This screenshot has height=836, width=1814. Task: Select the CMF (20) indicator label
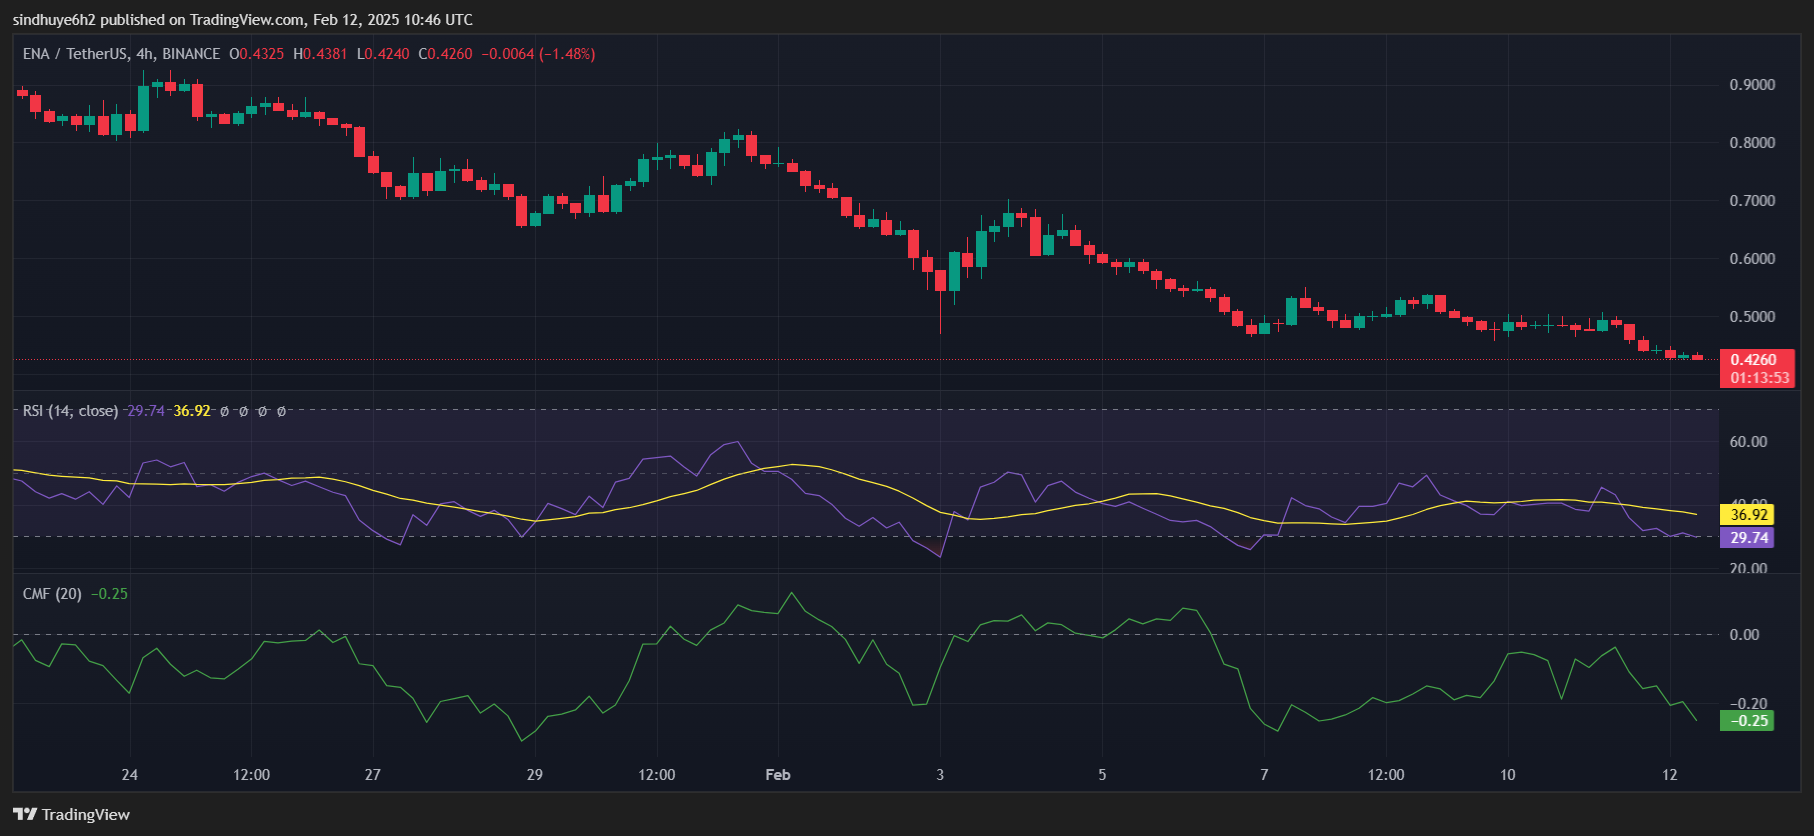[52, 594]
